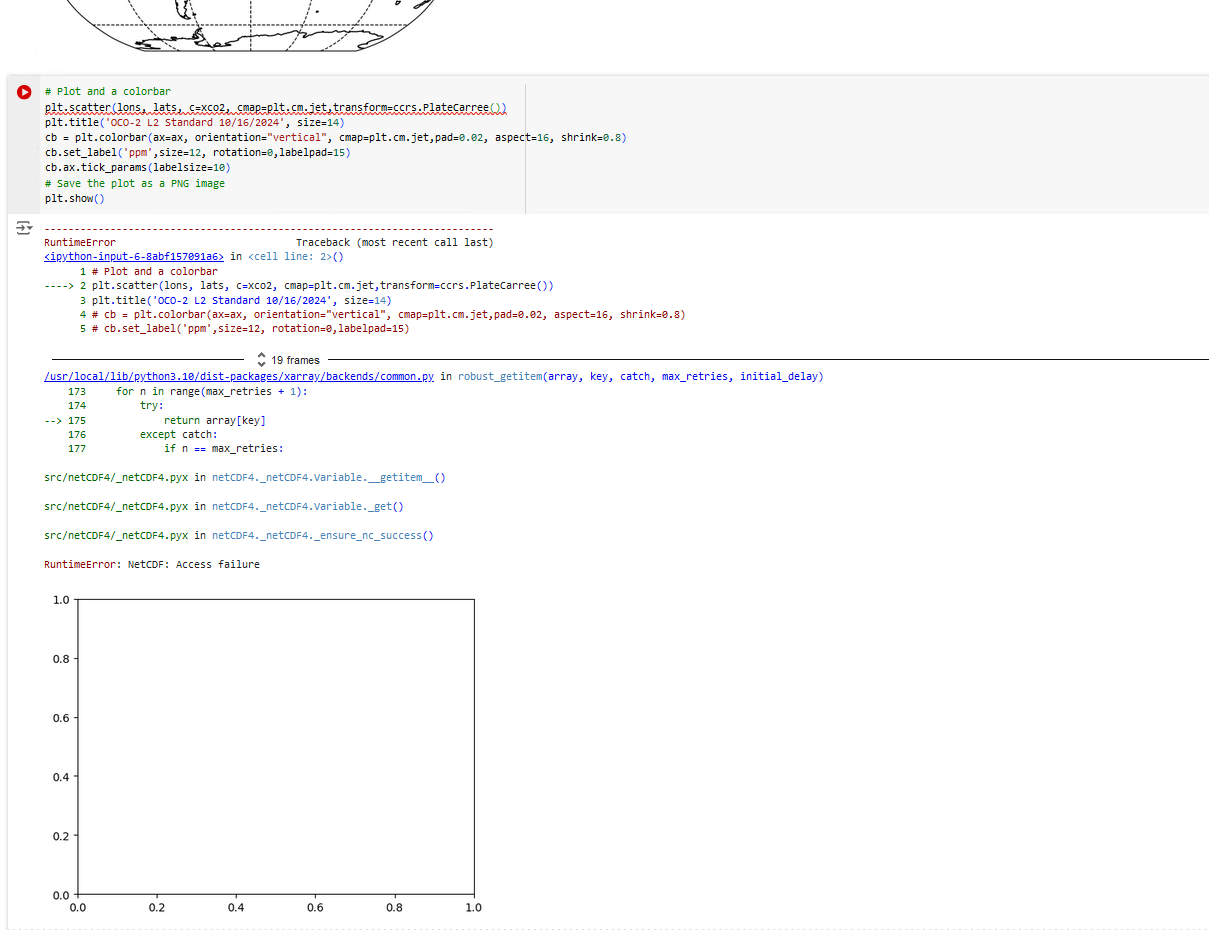Click the 'Save the plot as a PNG image' comment
Screen dimensions: 1209x930
coord(135,184)
